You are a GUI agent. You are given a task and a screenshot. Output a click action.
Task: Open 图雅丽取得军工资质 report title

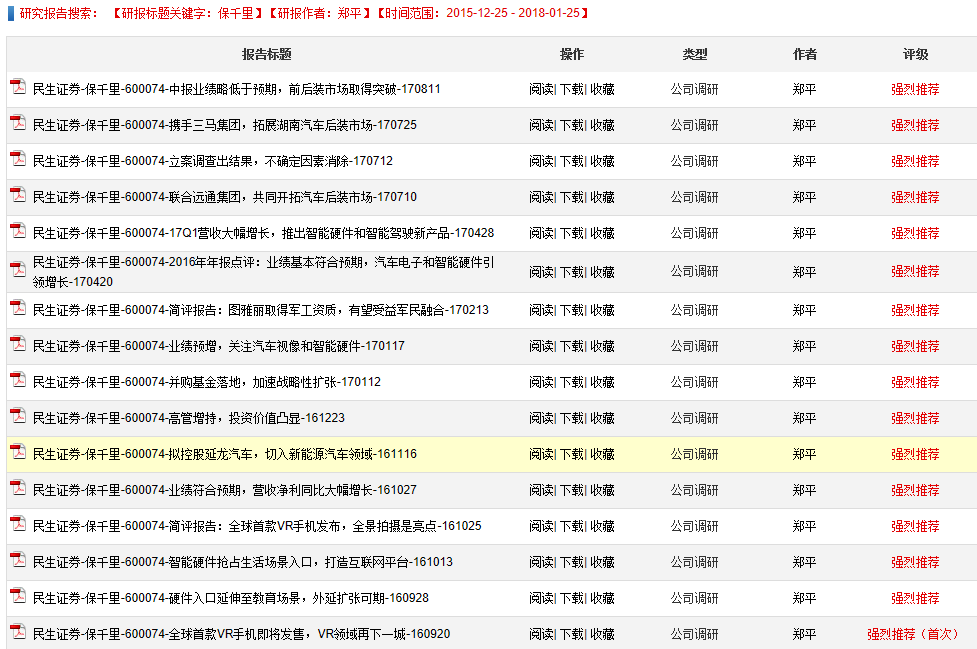coord(260,310)
